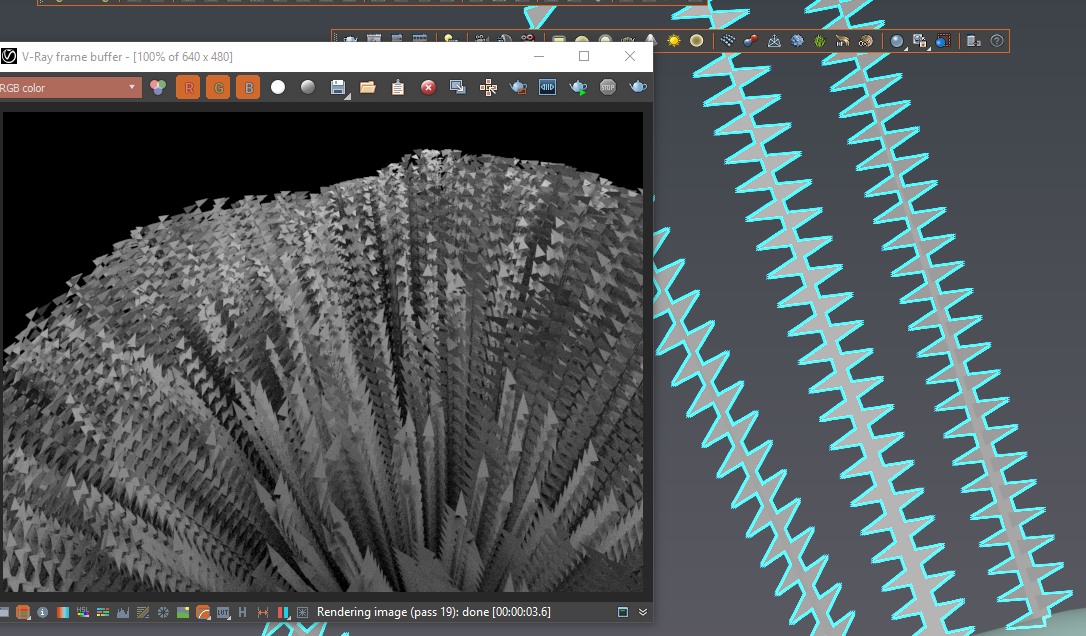This screenshot has height=636, width=1086.
Task: Click the render last teapot icon
Action: 637,88
